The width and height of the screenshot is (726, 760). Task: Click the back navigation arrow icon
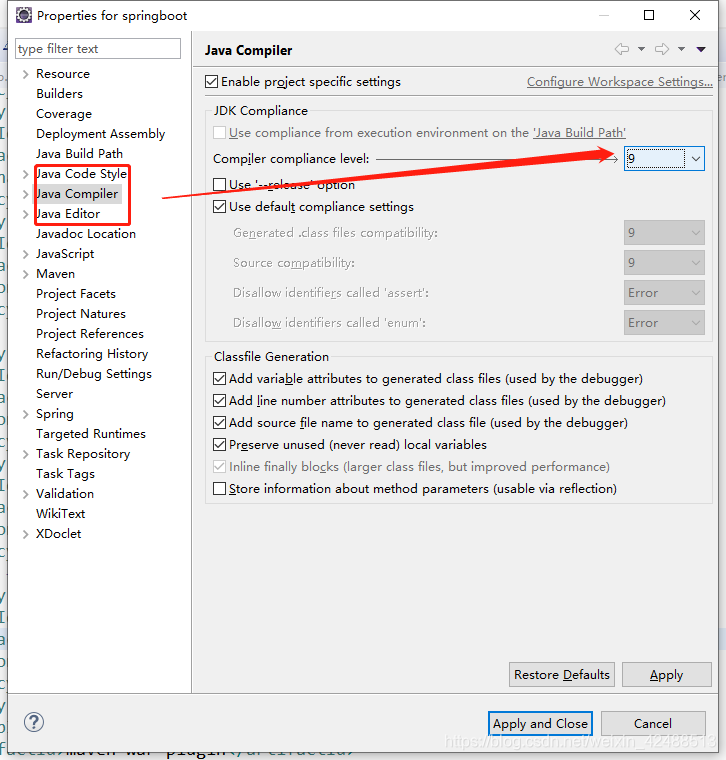pyautogui.click(x=622, y=49)
